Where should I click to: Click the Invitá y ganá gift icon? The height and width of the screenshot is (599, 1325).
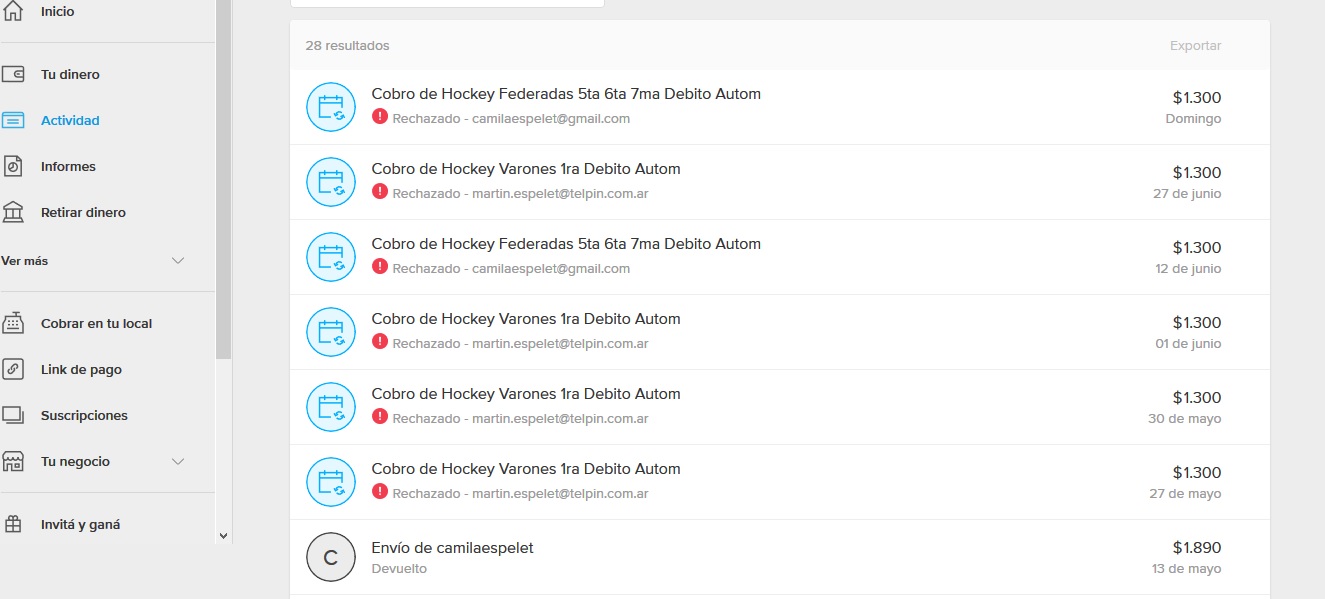pos(13,525)
